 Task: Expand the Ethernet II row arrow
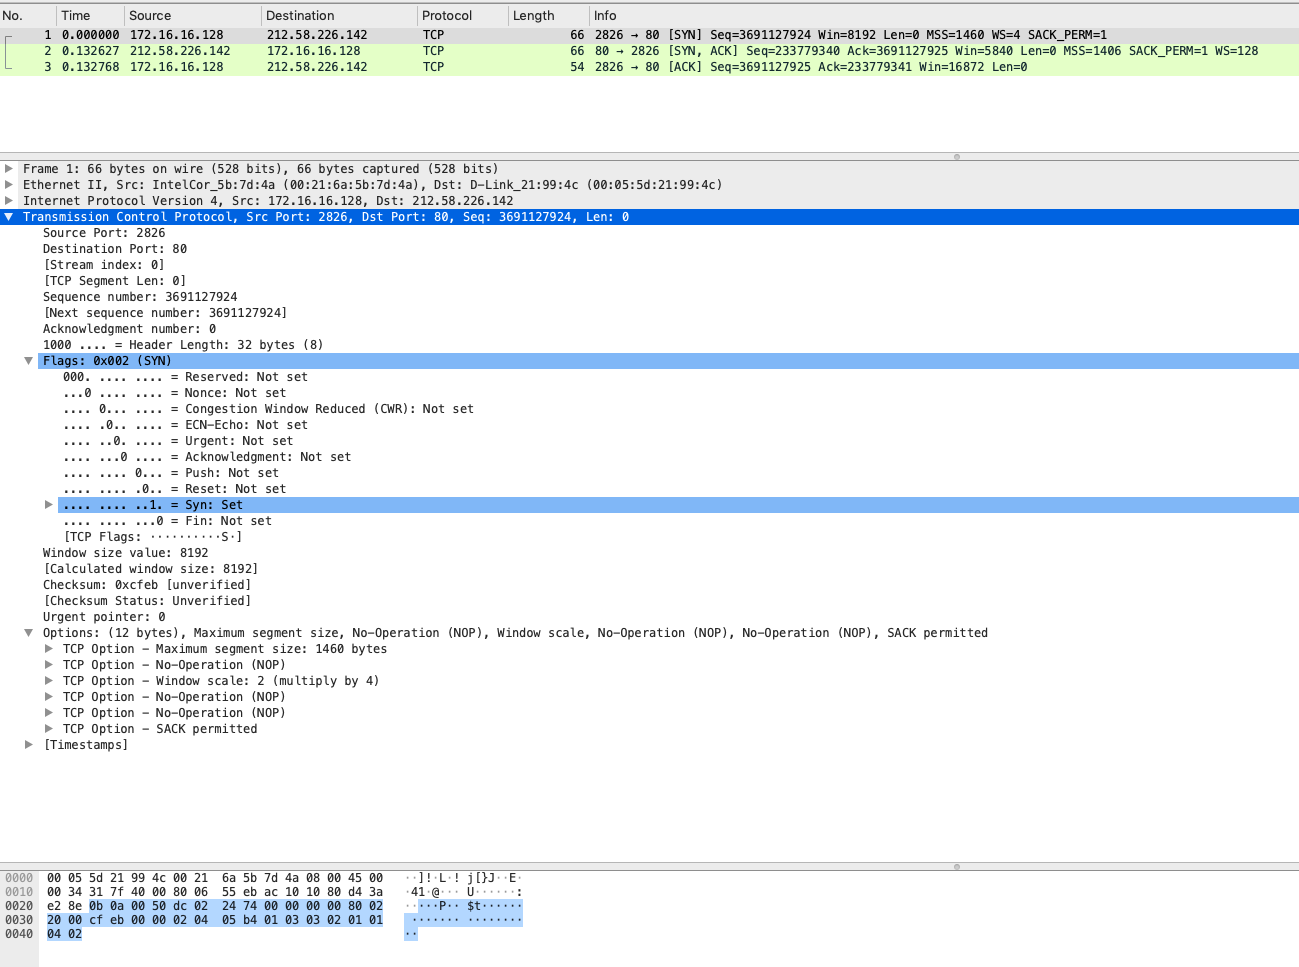[9, 185]
